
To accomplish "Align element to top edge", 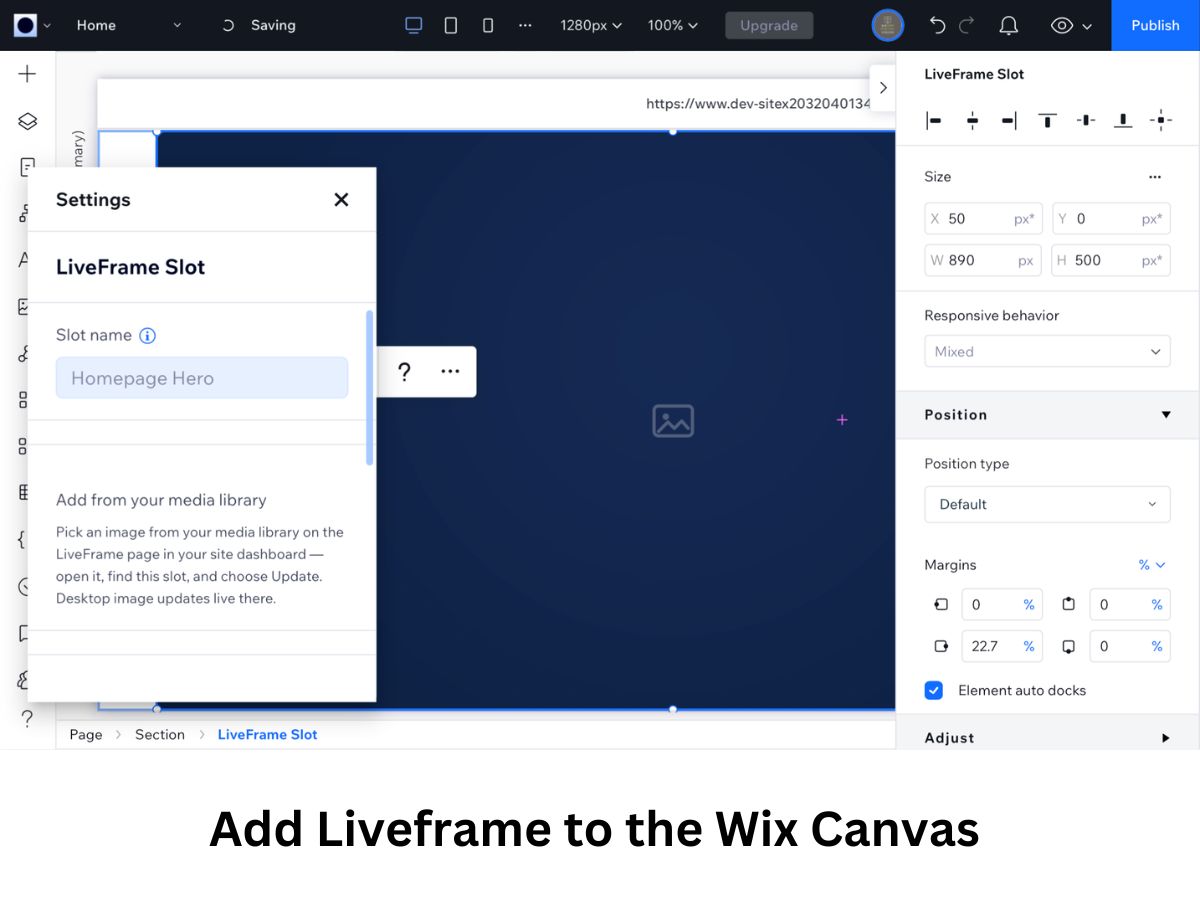I will (1047, 121).
